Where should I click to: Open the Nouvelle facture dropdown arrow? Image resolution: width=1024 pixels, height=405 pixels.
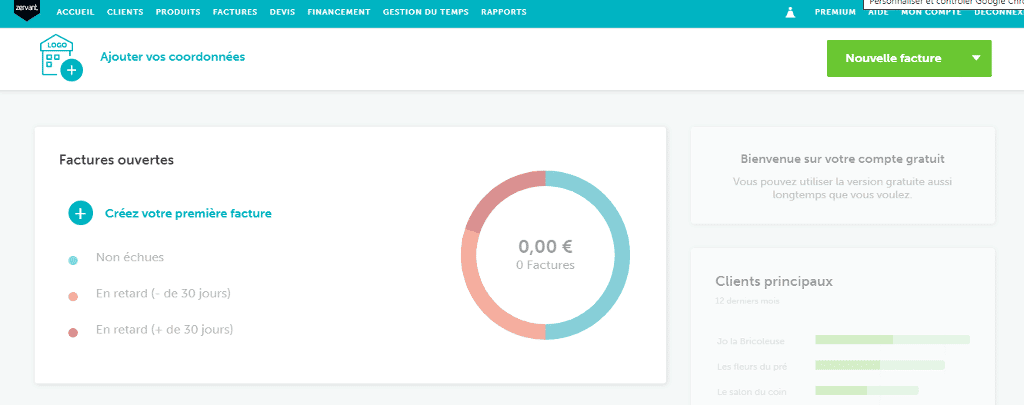976,58
